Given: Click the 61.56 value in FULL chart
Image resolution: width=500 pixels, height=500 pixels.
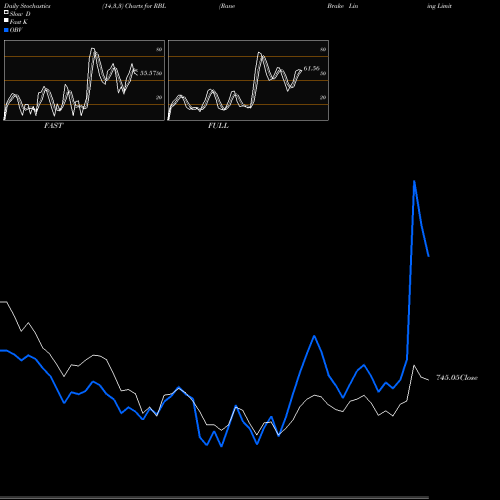Looking at the screenshot, I should pyautogui.click(x=312, y=68).
